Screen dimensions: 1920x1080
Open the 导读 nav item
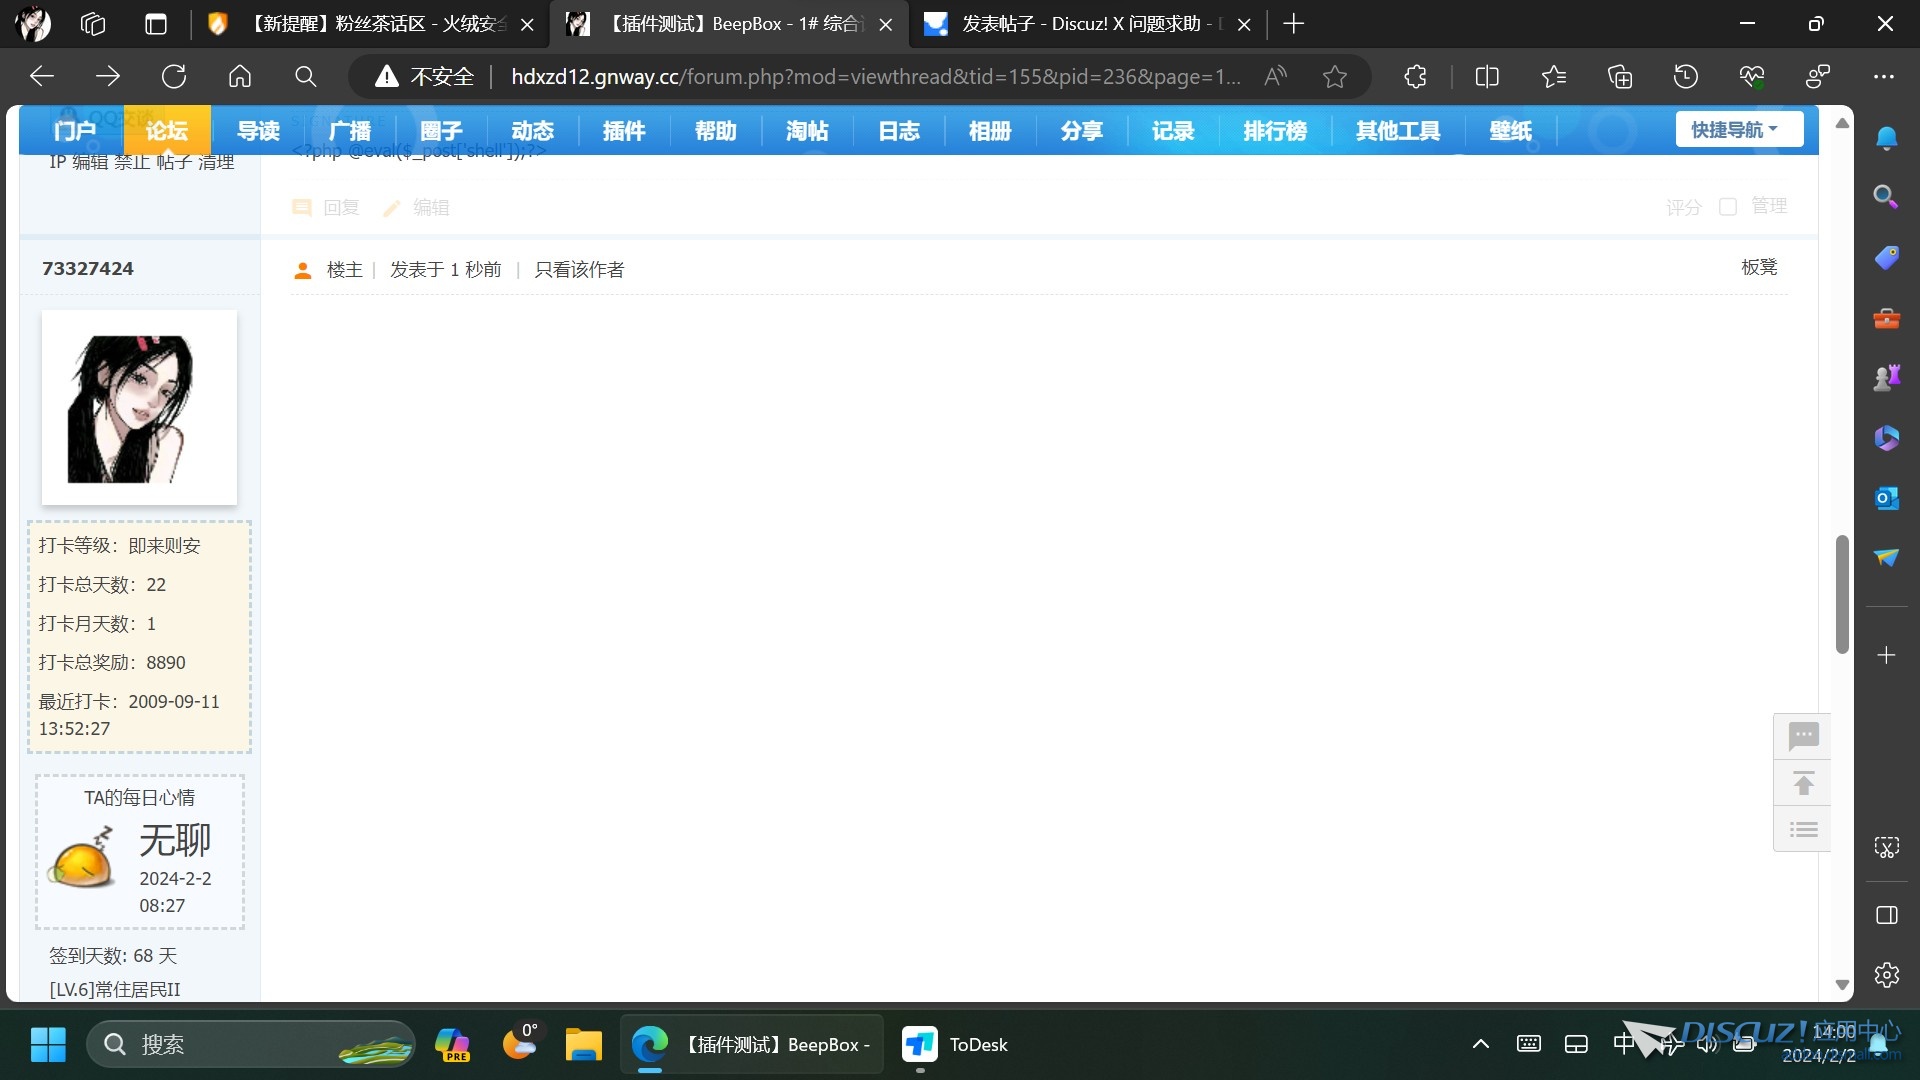[258, 131]
